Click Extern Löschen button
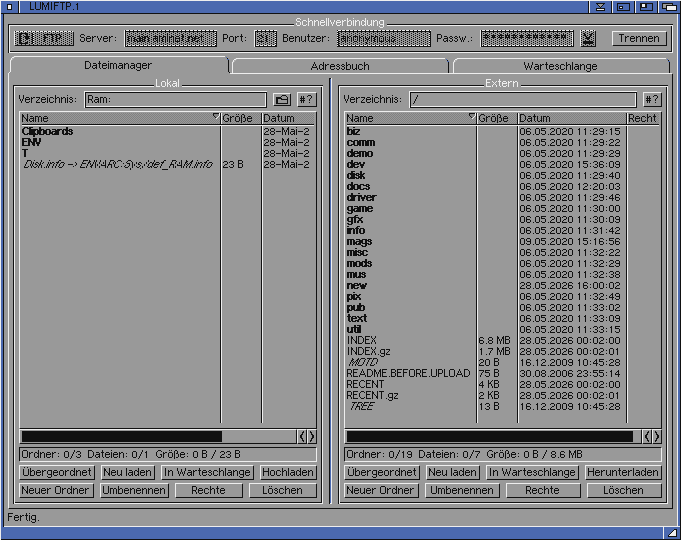 [624, 490]
